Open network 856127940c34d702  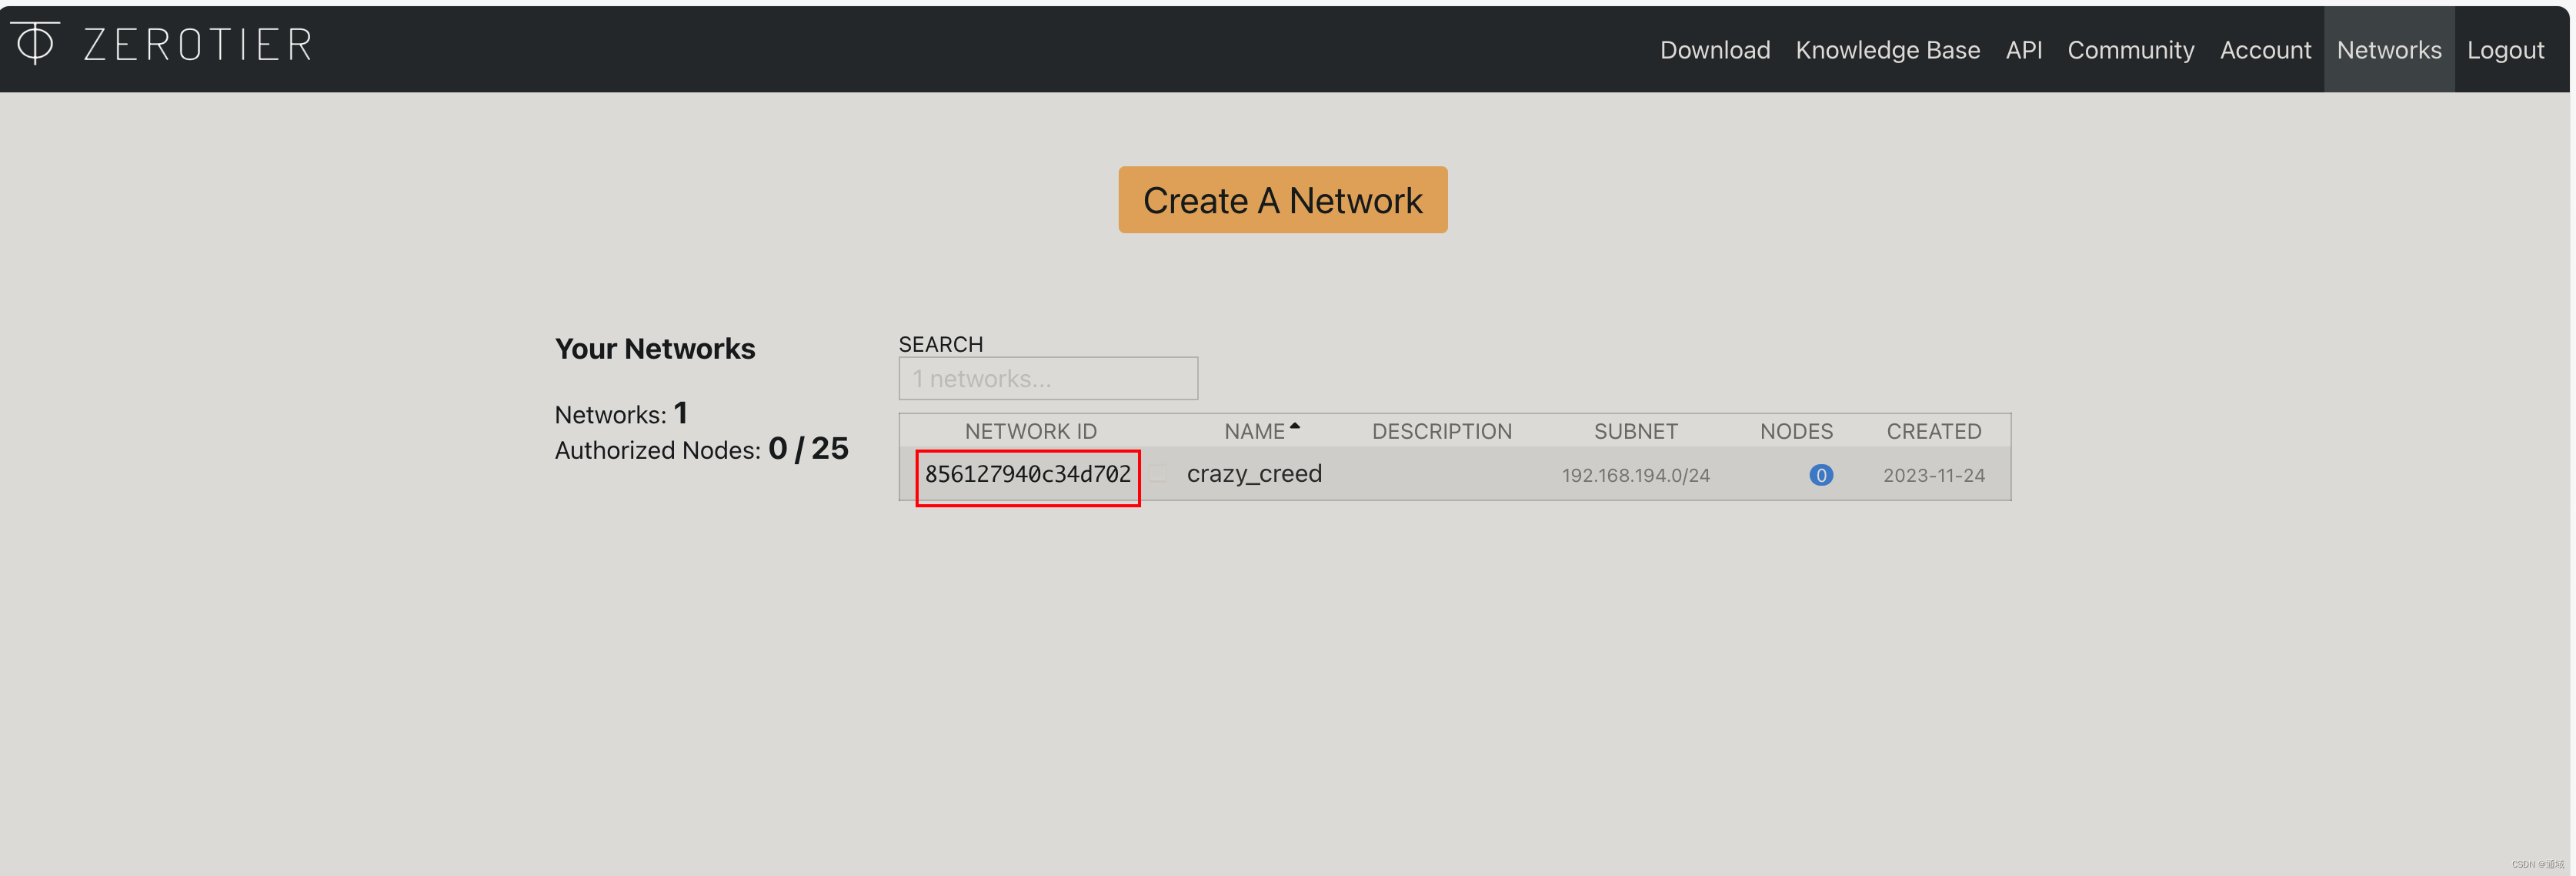pyautogui.click(x=1027, y=475)
